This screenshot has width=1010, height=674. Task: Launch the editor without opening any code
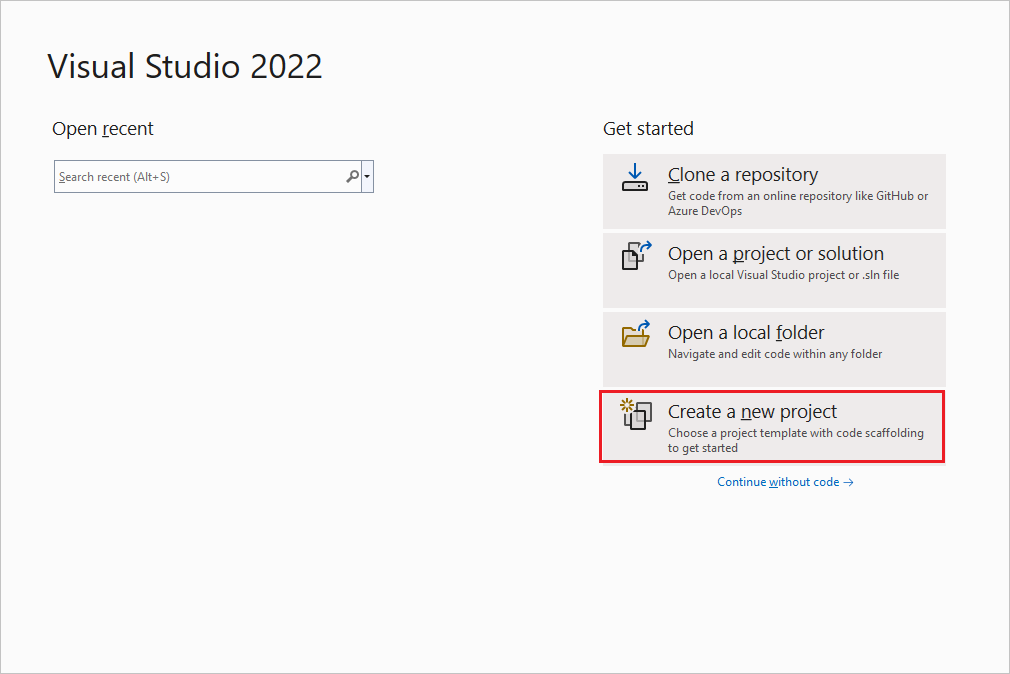click(785, 481)
